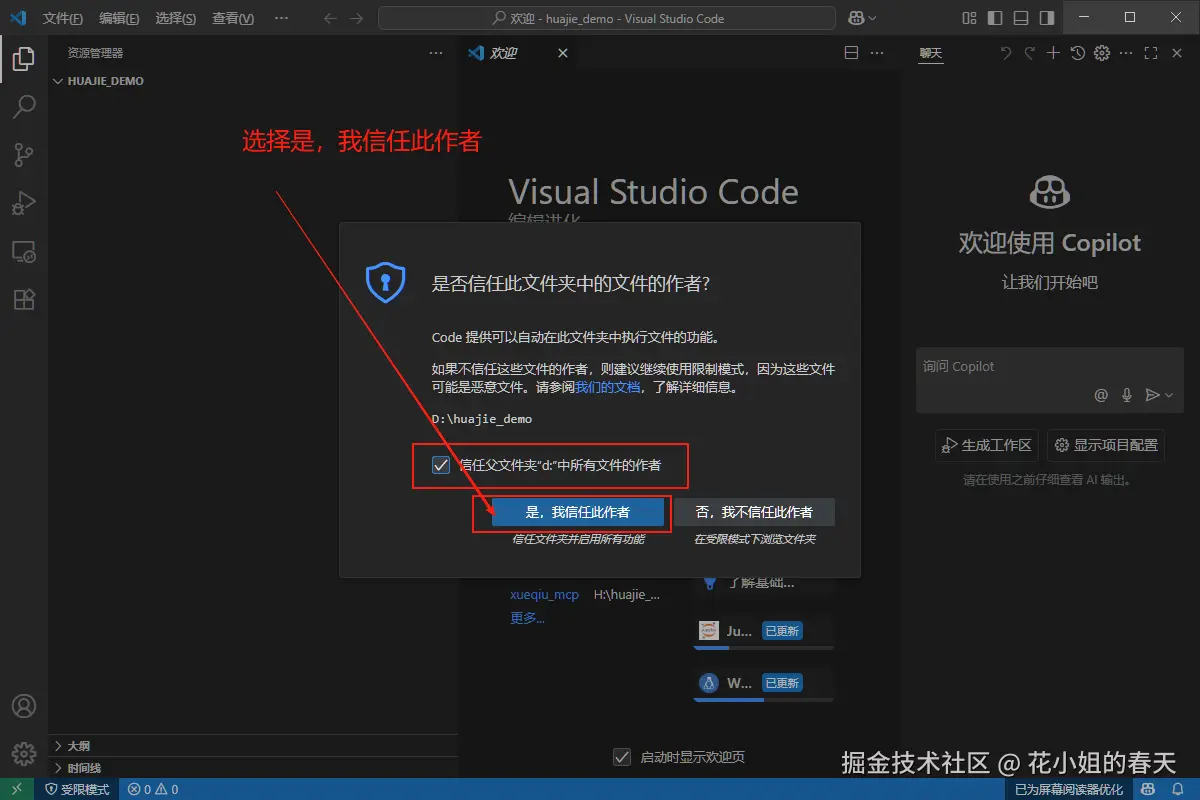This screenshot has width=1200, height=800.
Task: Open the 编辑(E) menu
Action: (x=119, y=18)
